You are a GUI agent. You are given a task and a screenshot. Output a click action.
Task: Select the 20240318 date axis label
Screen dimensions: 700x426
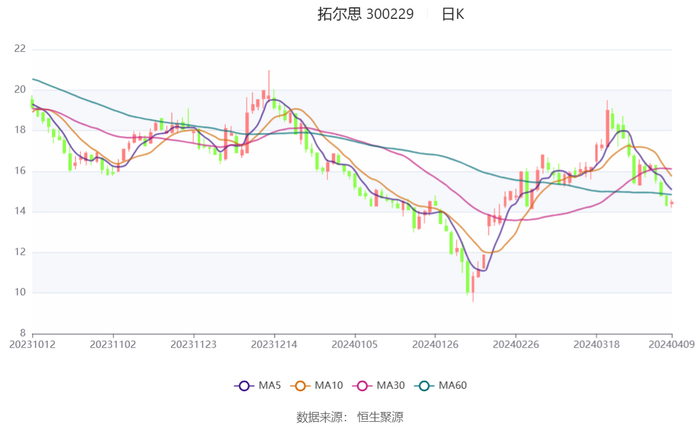pos(596,343)
